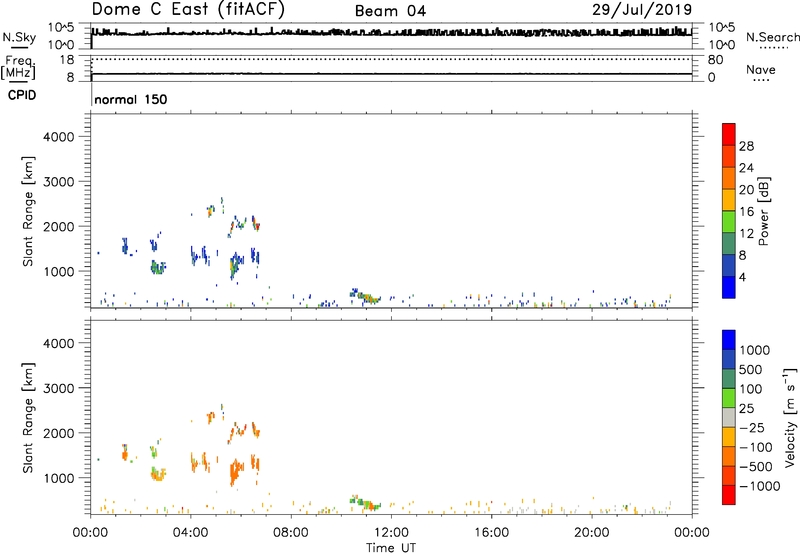This screenshot has width=800, height=554.
Task: Click the 'Power [dB]' color bar label
Action: [x=763, y=211]
